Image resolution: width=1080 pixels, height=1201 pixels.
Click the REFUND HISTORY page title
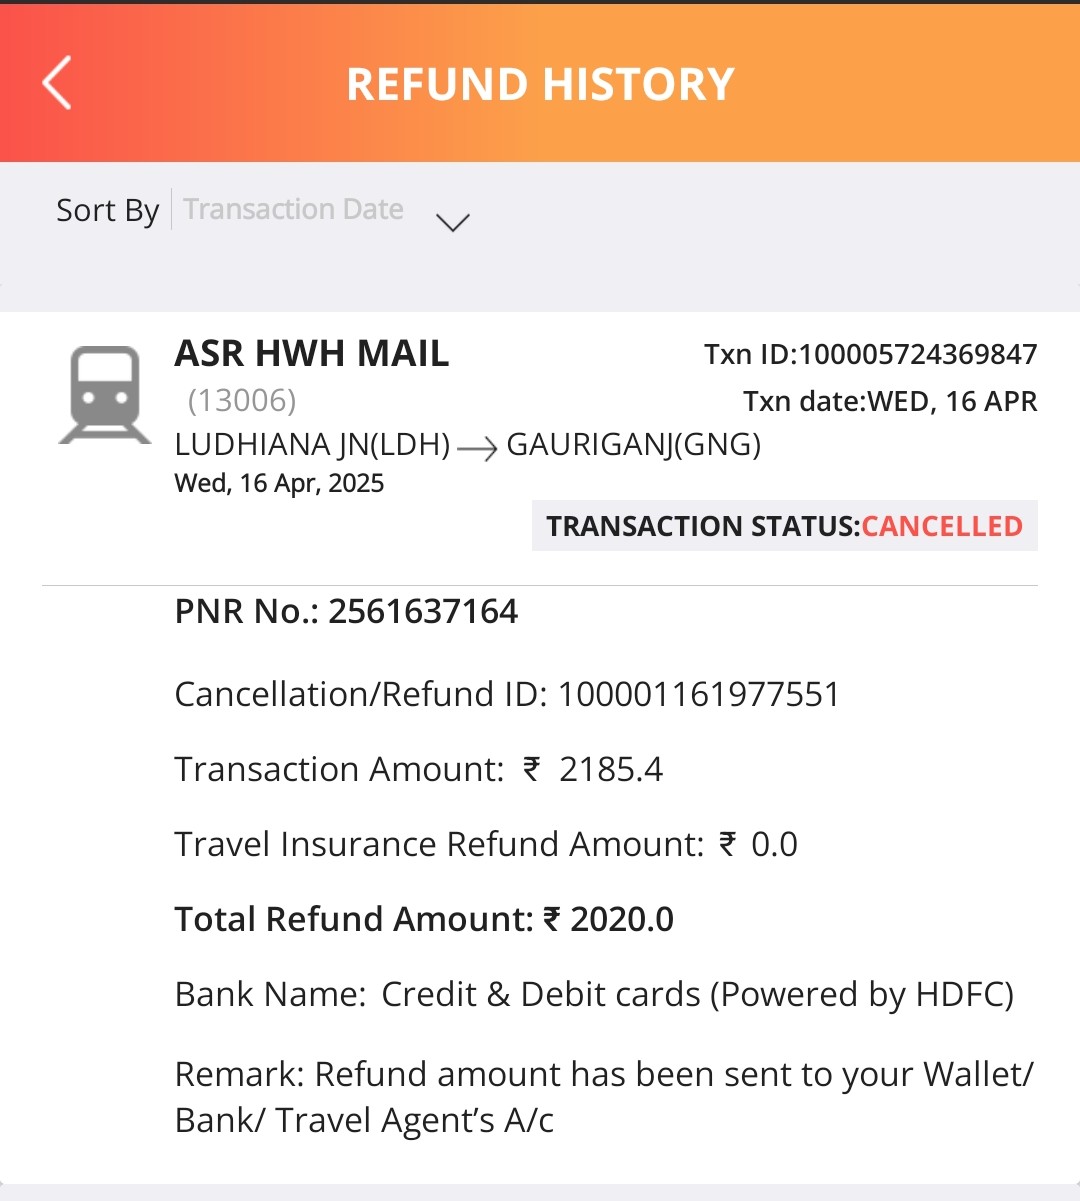click(540, 84)
